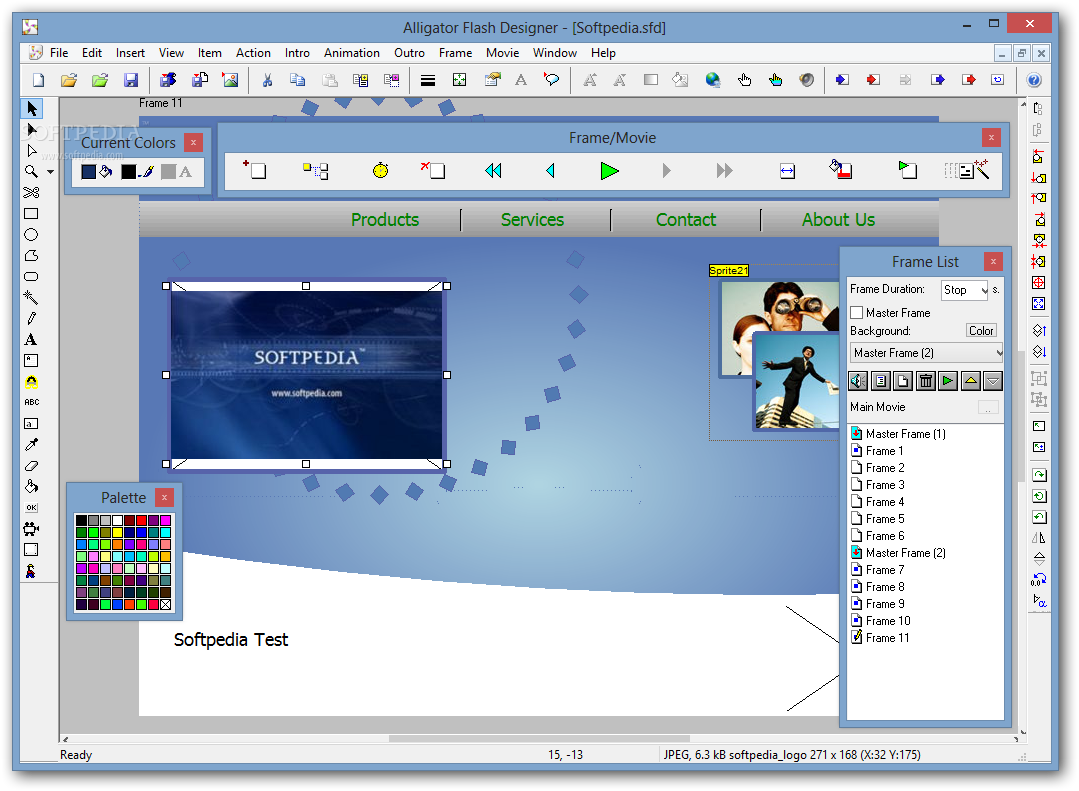Go to previous frame
The width and height of the screenshot is (1079, 791).
pos(551,170)
